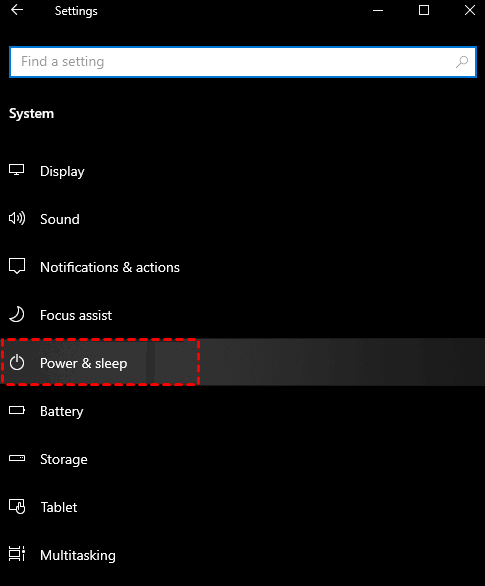Click the Battery icon

tap(17, 410)
